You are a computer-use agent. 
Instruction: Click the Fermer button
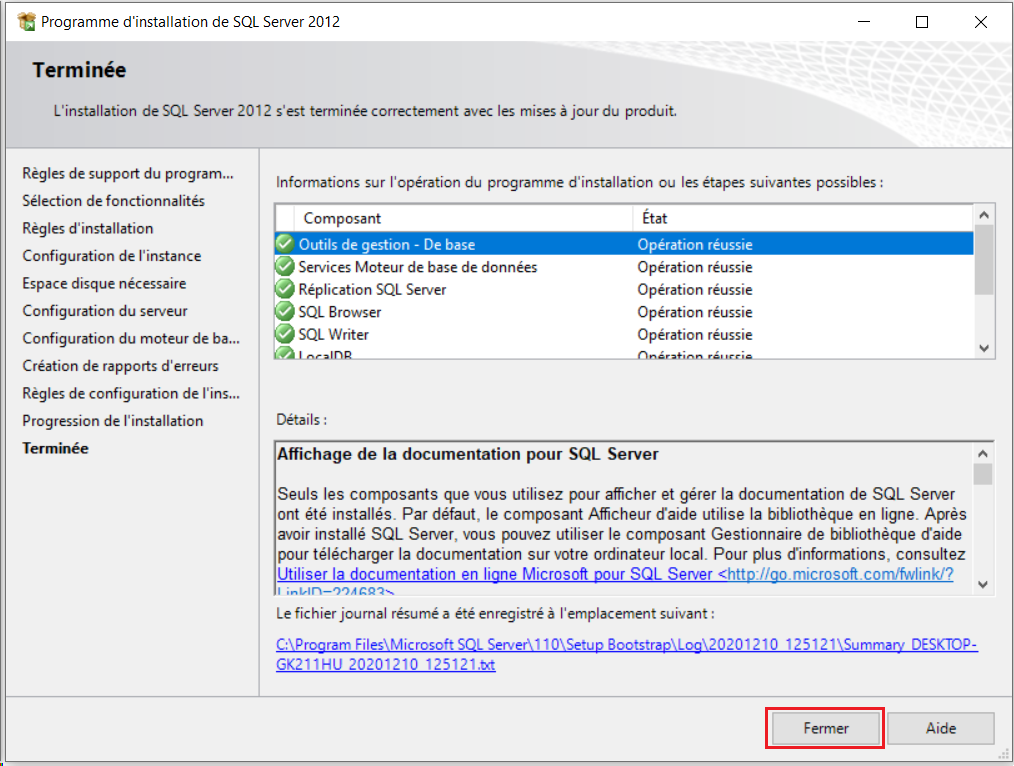pos(825,729)
